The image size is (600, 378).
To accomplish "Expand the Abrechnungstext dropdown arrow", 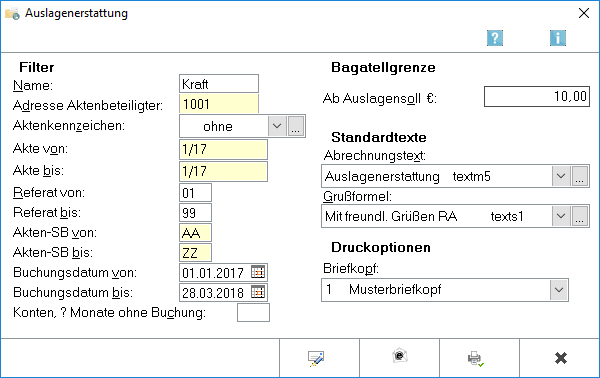I will pos(561,176).
